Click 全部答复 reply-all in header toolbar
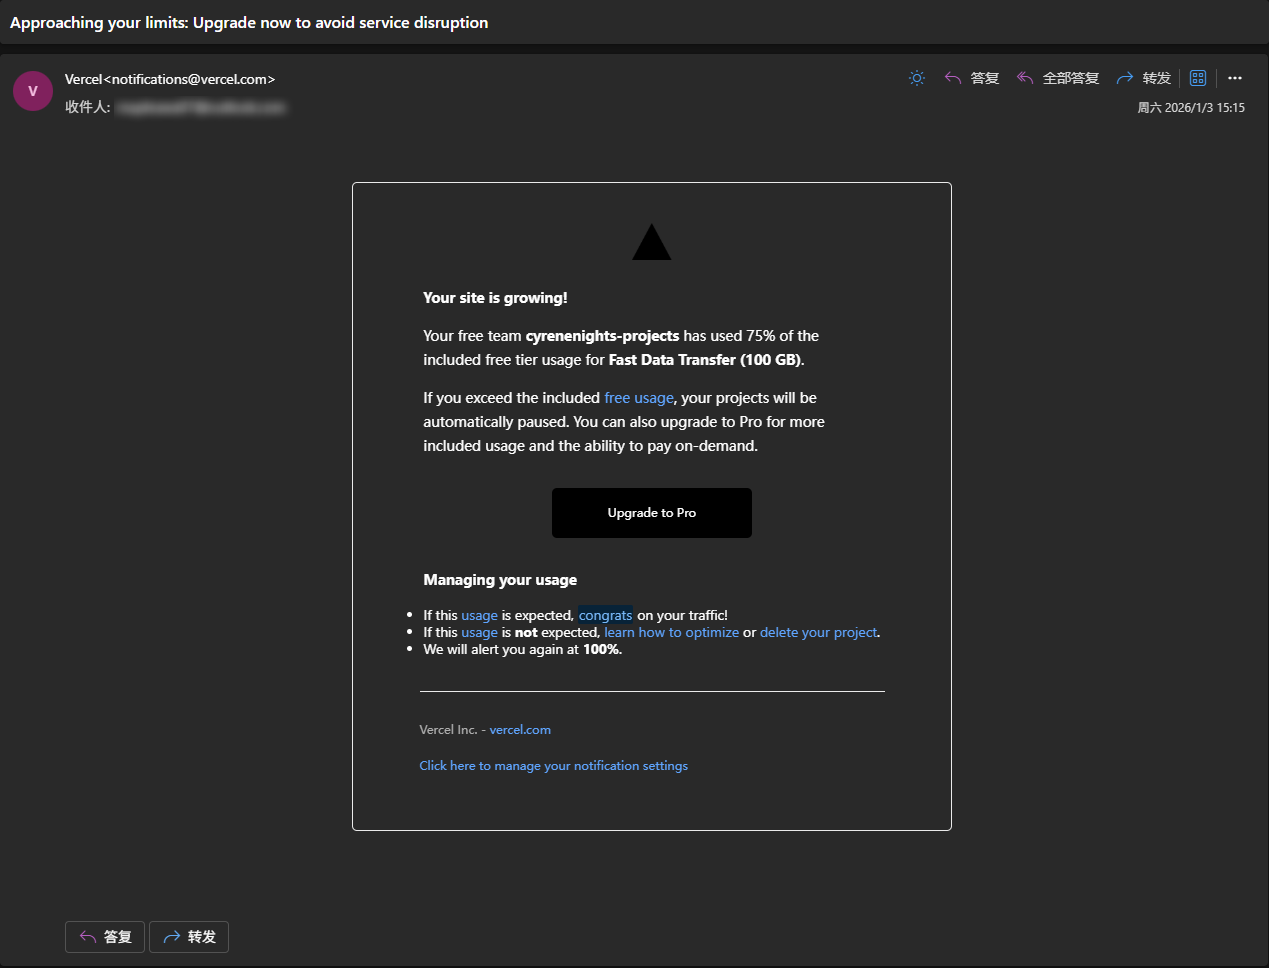The height and width of the screenshot is (968, 1269). point(1058,78)
